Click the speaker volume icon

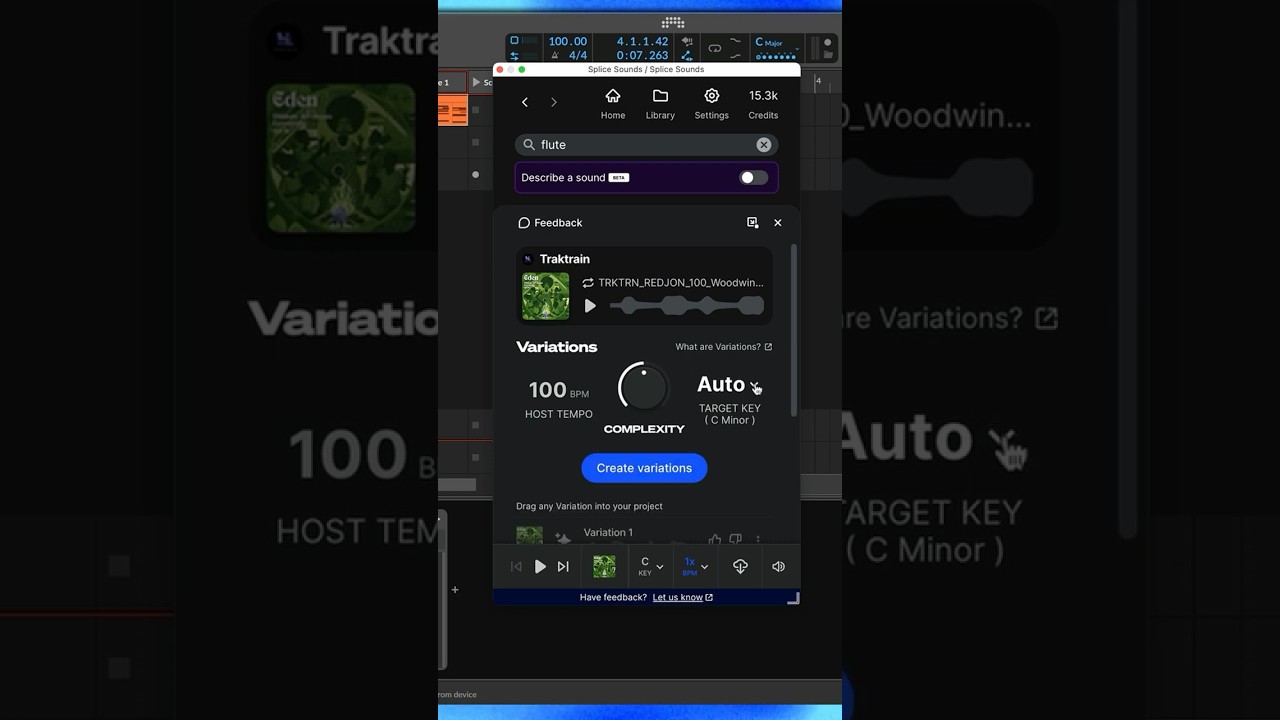[x=778, y=567]
